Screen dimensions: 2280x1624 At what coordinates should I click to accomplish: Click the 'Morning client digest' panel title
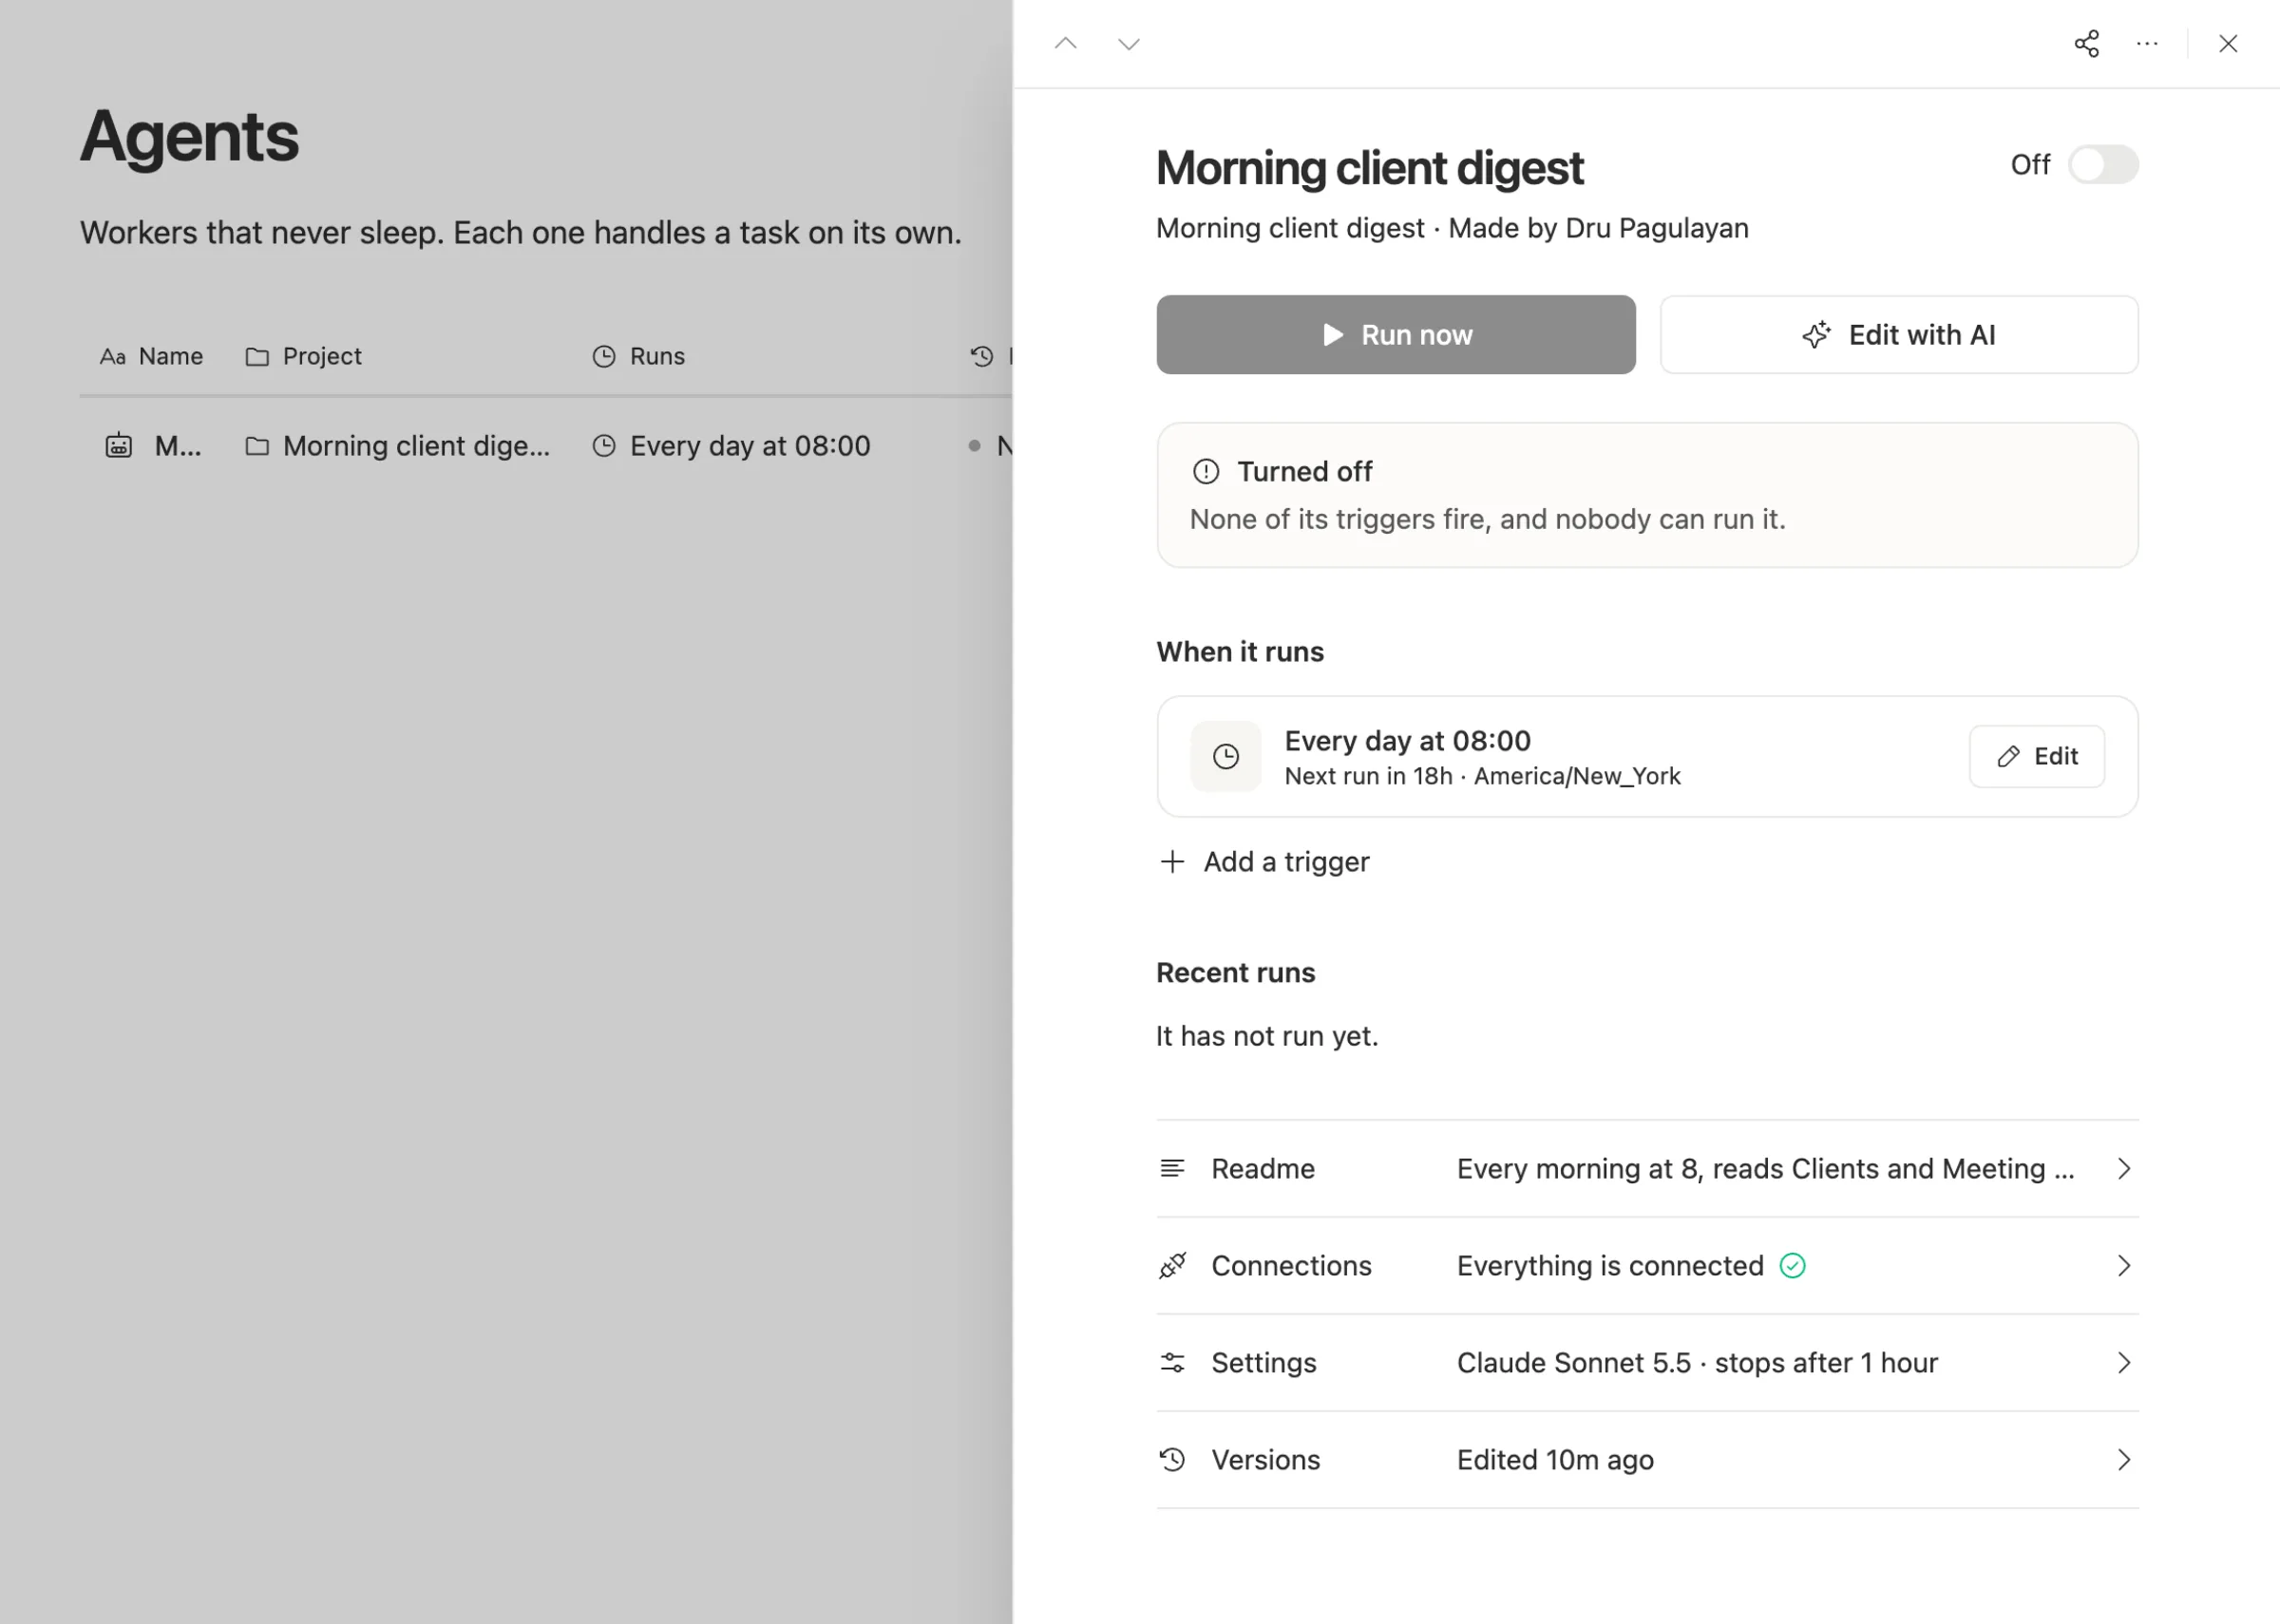pyautogui.click(x=1369, y=167)
